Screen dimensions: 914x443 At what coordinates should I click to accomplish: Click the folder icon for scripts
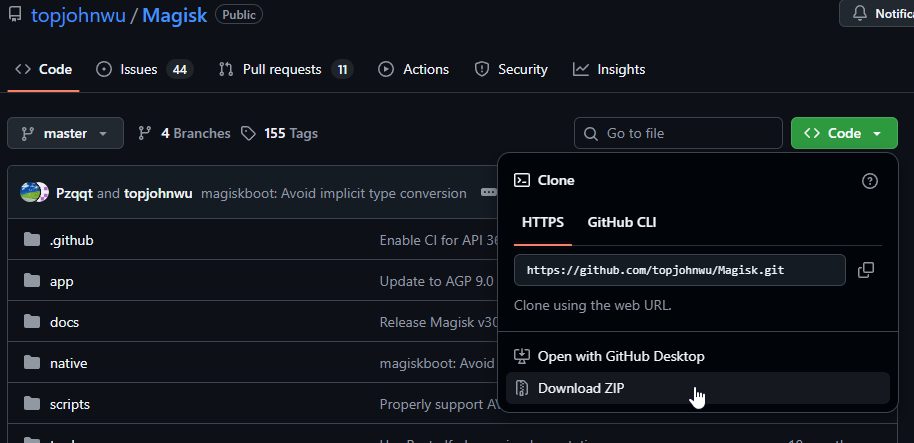click(x=31, y=403)
